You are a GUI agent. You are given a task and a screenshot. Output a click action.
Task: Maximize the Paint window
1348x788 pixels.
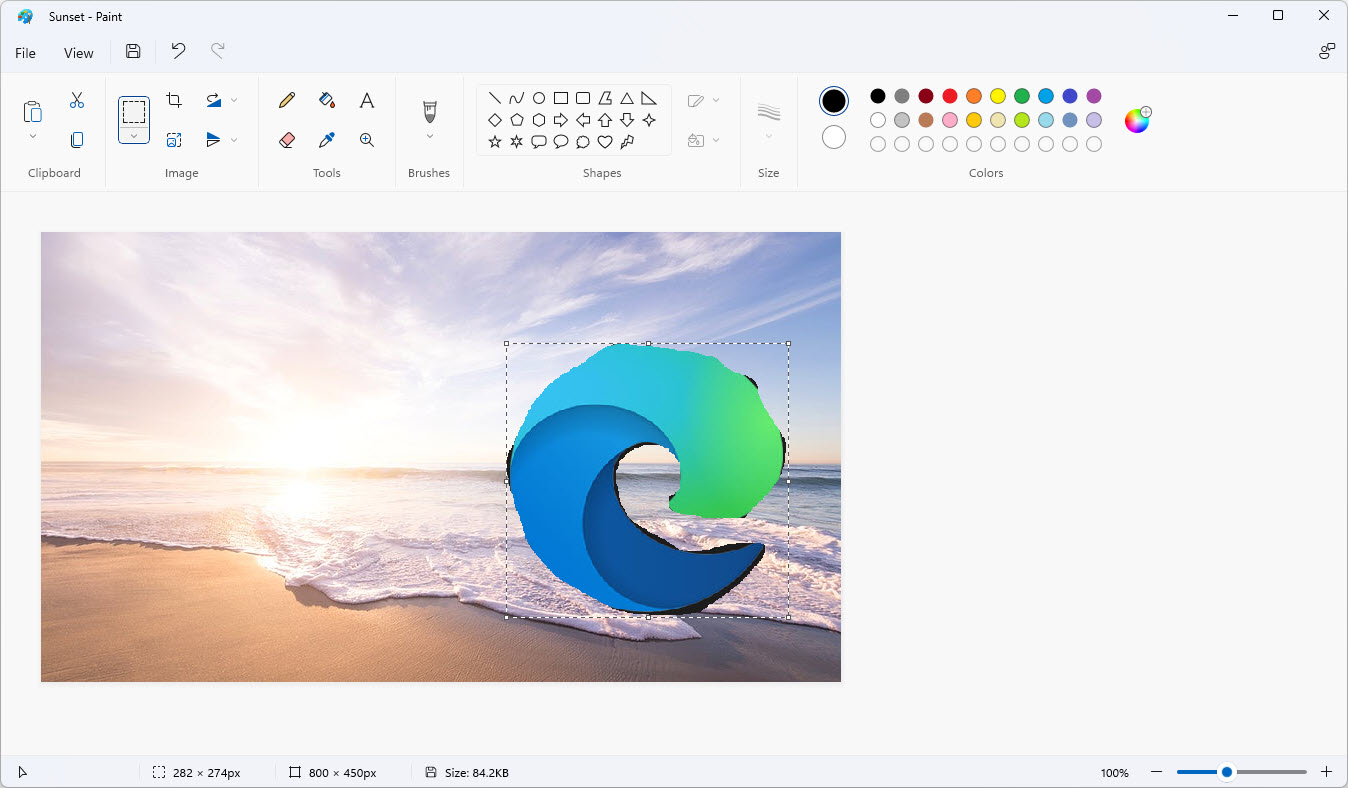click(1278, 15)
